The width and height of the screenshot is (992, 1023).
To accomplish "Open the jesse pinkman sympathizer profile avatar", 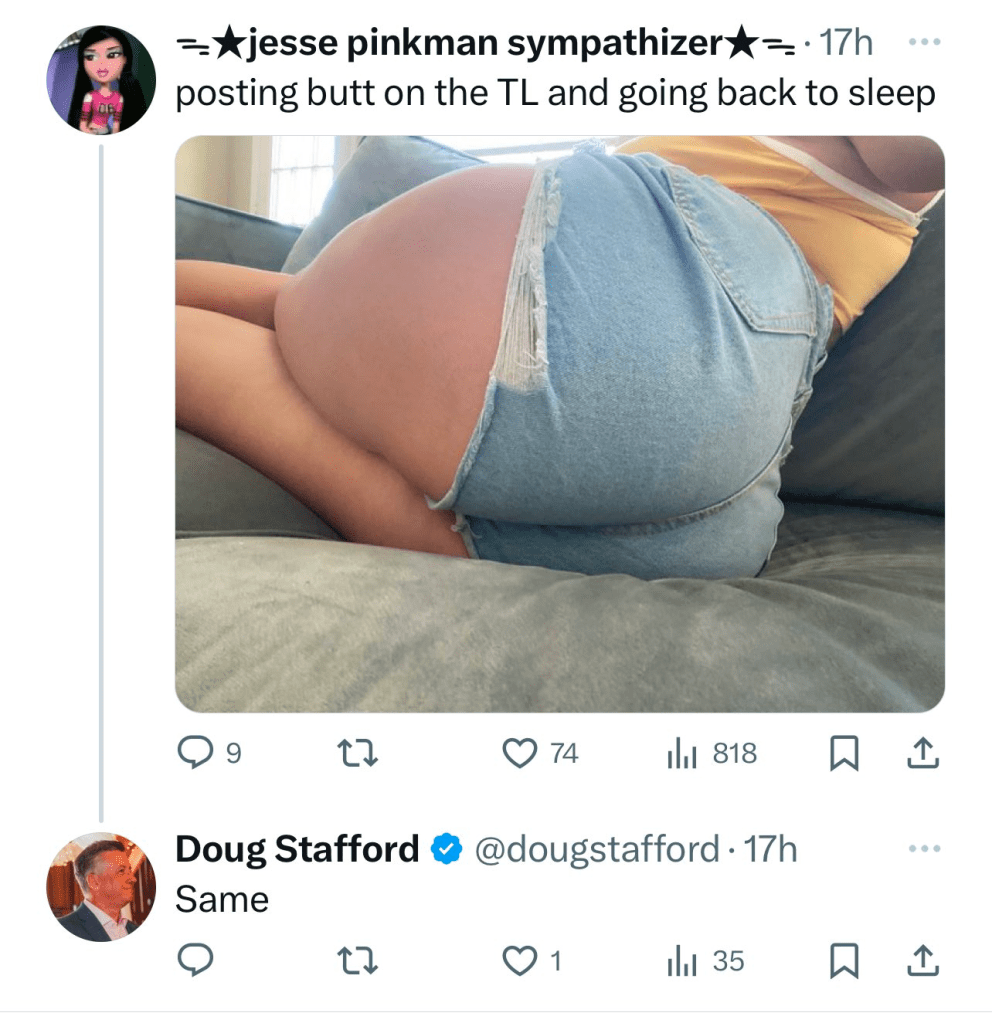I will coord(102,80).
